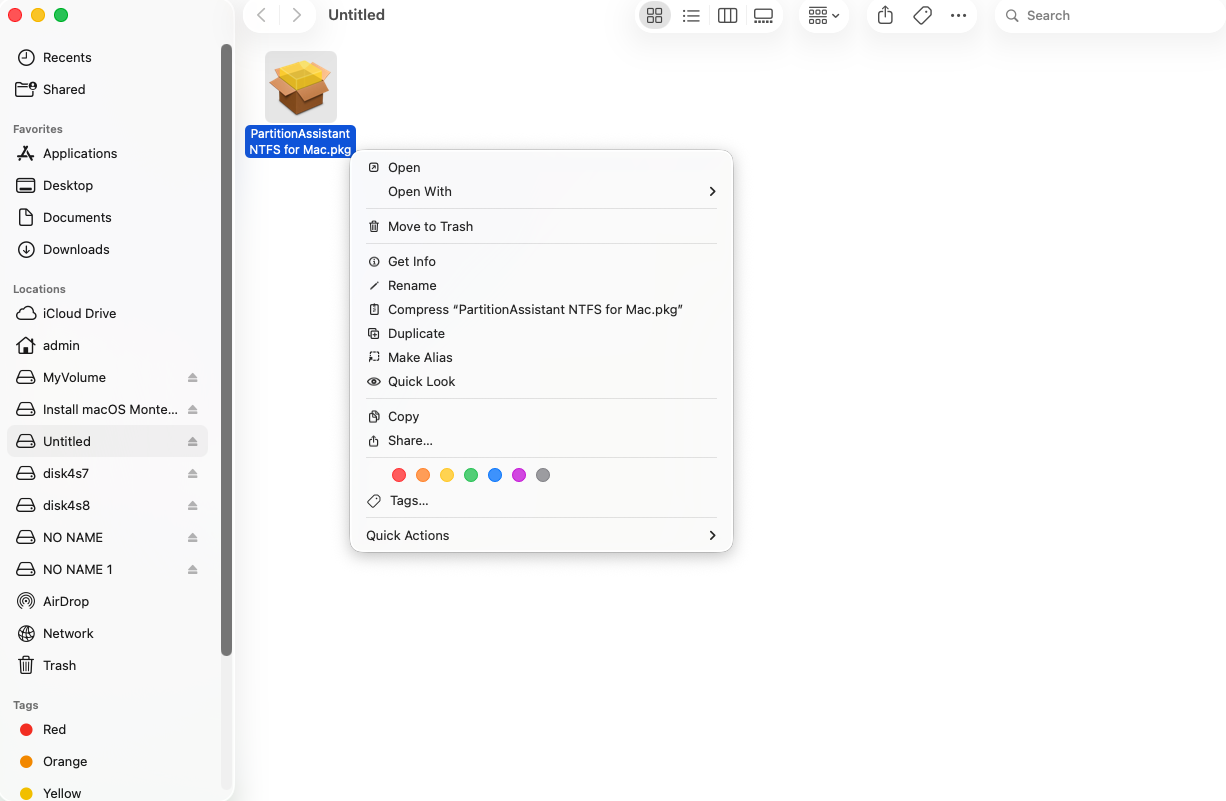
Task: Open Shared in the sidebar
Action: coord(107,89)
